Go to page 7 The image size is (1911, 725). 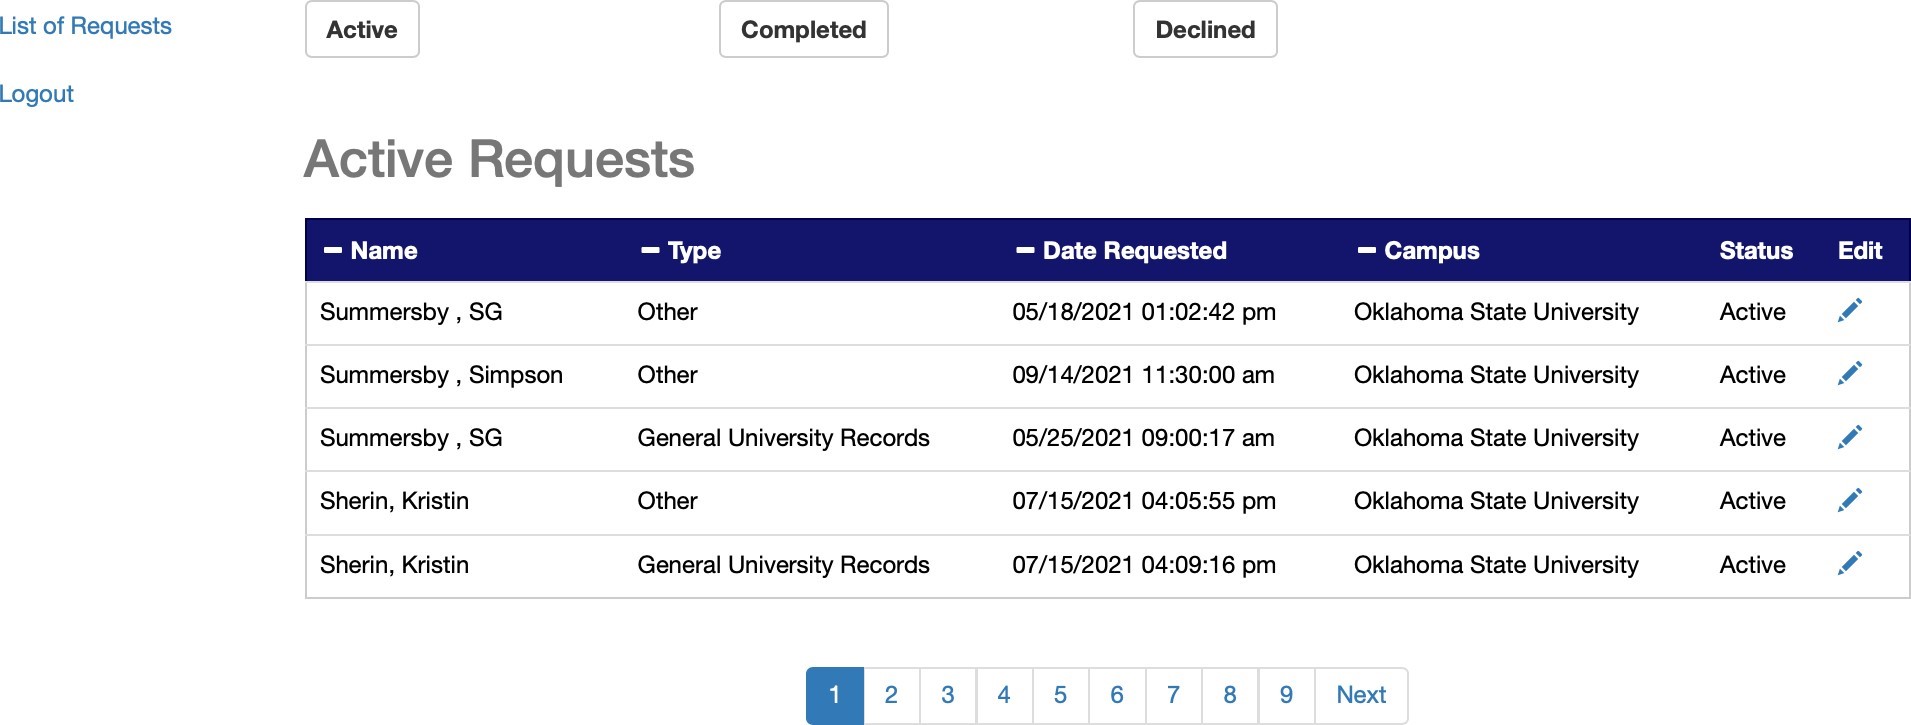1174,695
